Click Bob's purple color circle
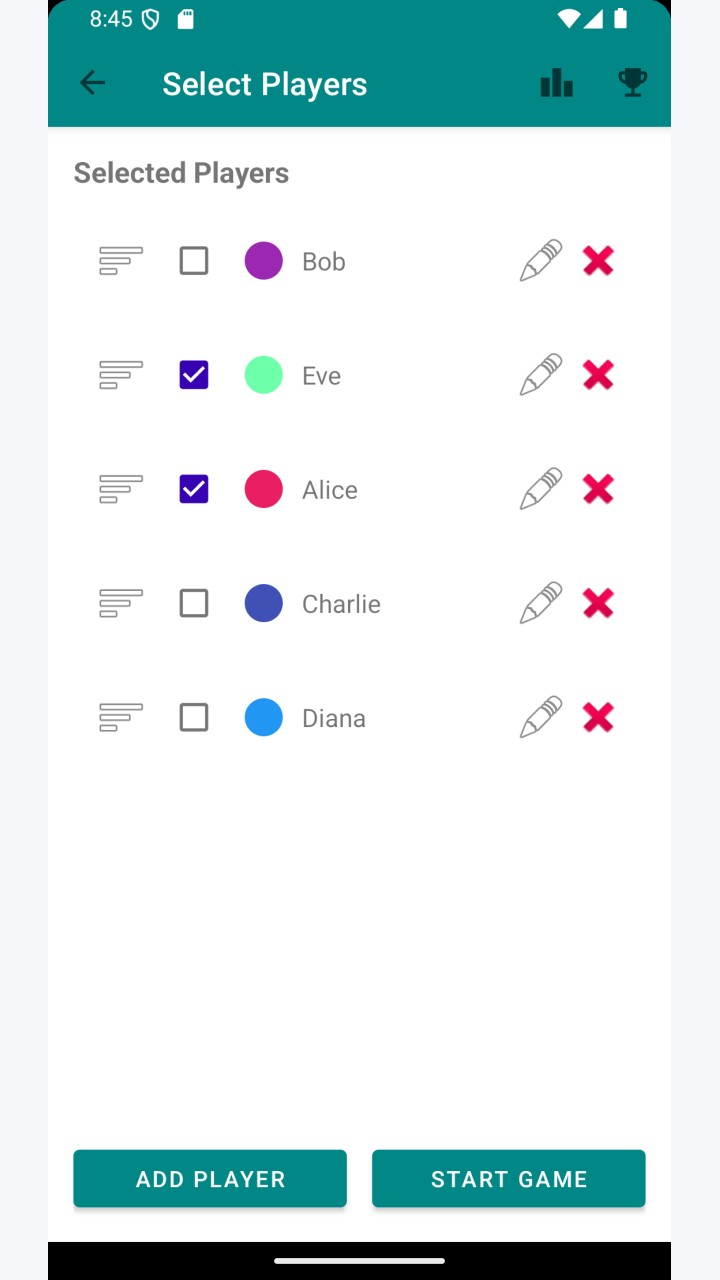This screenshot has width=720, height=1280. 264,261
